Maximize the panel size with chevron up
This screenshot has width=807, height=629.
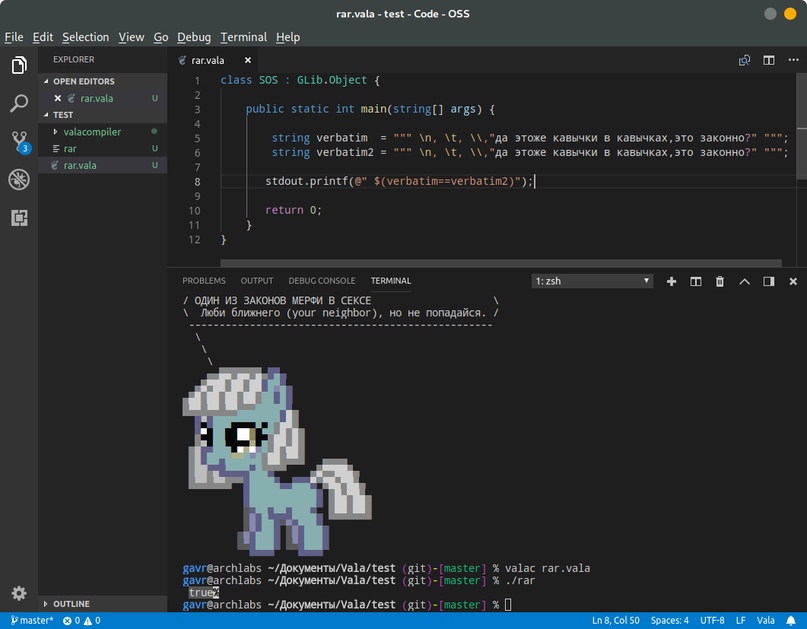(744, 281)
